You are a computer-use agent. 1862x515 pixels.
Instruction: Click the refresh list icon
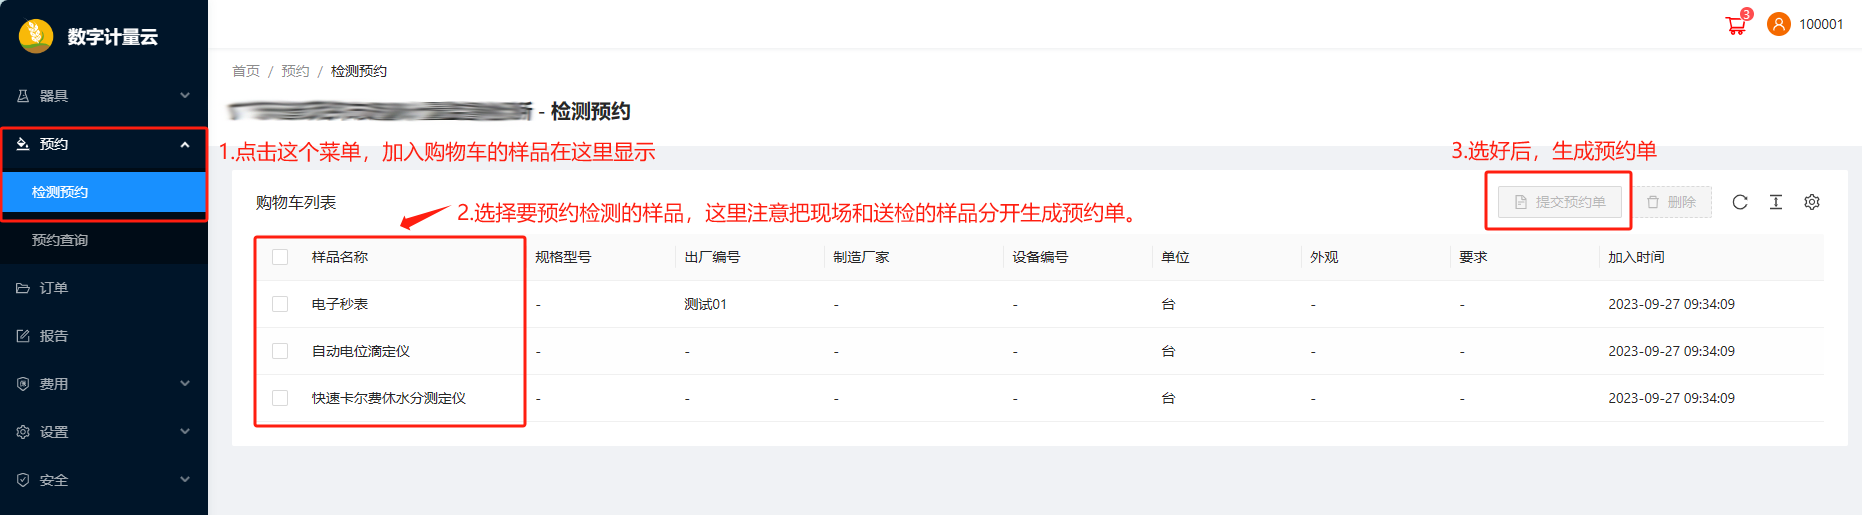pyautogui.click(x=1740, y=202)
